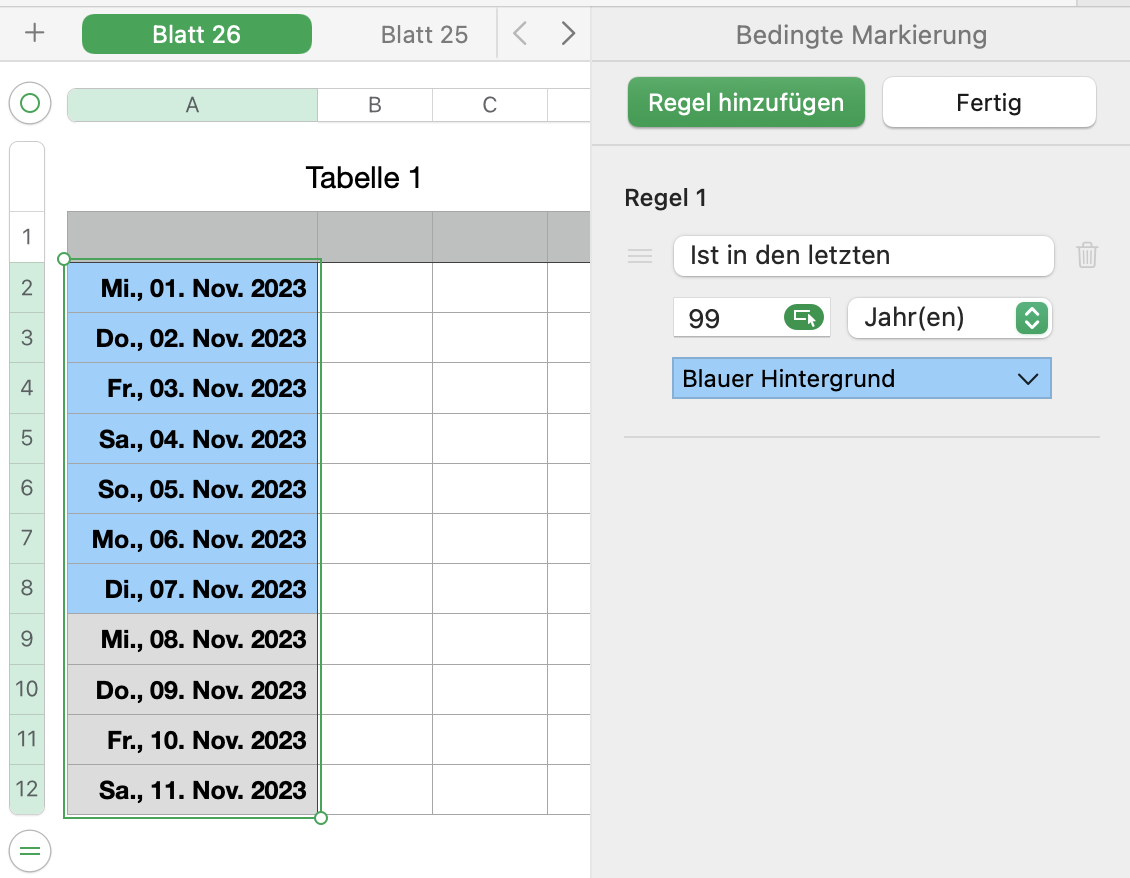
Task: Go to next sheet tab arrow
Action: coord(568,34)
